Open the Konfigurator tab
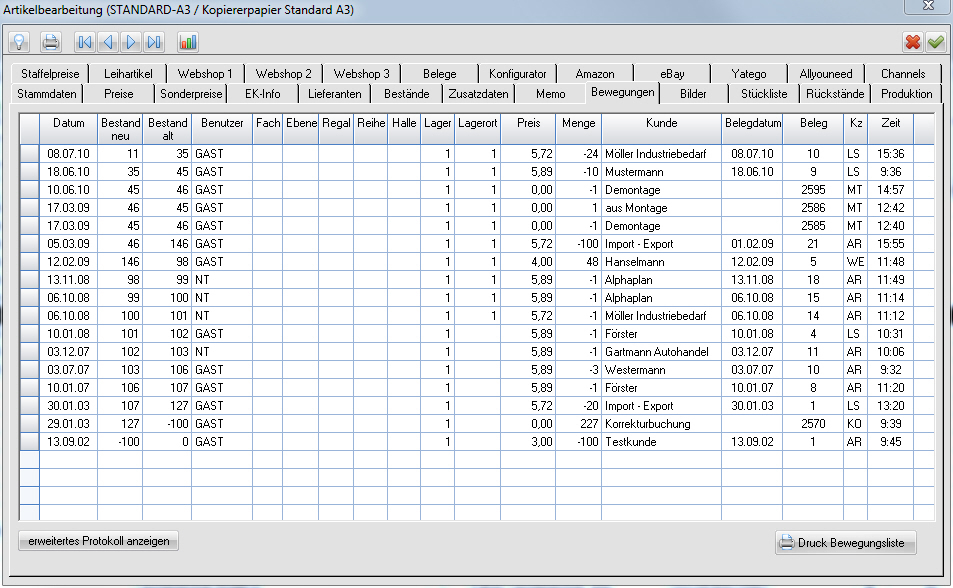Image resolution: width=953 pixels, height=588 pixels. pos(517,74)
